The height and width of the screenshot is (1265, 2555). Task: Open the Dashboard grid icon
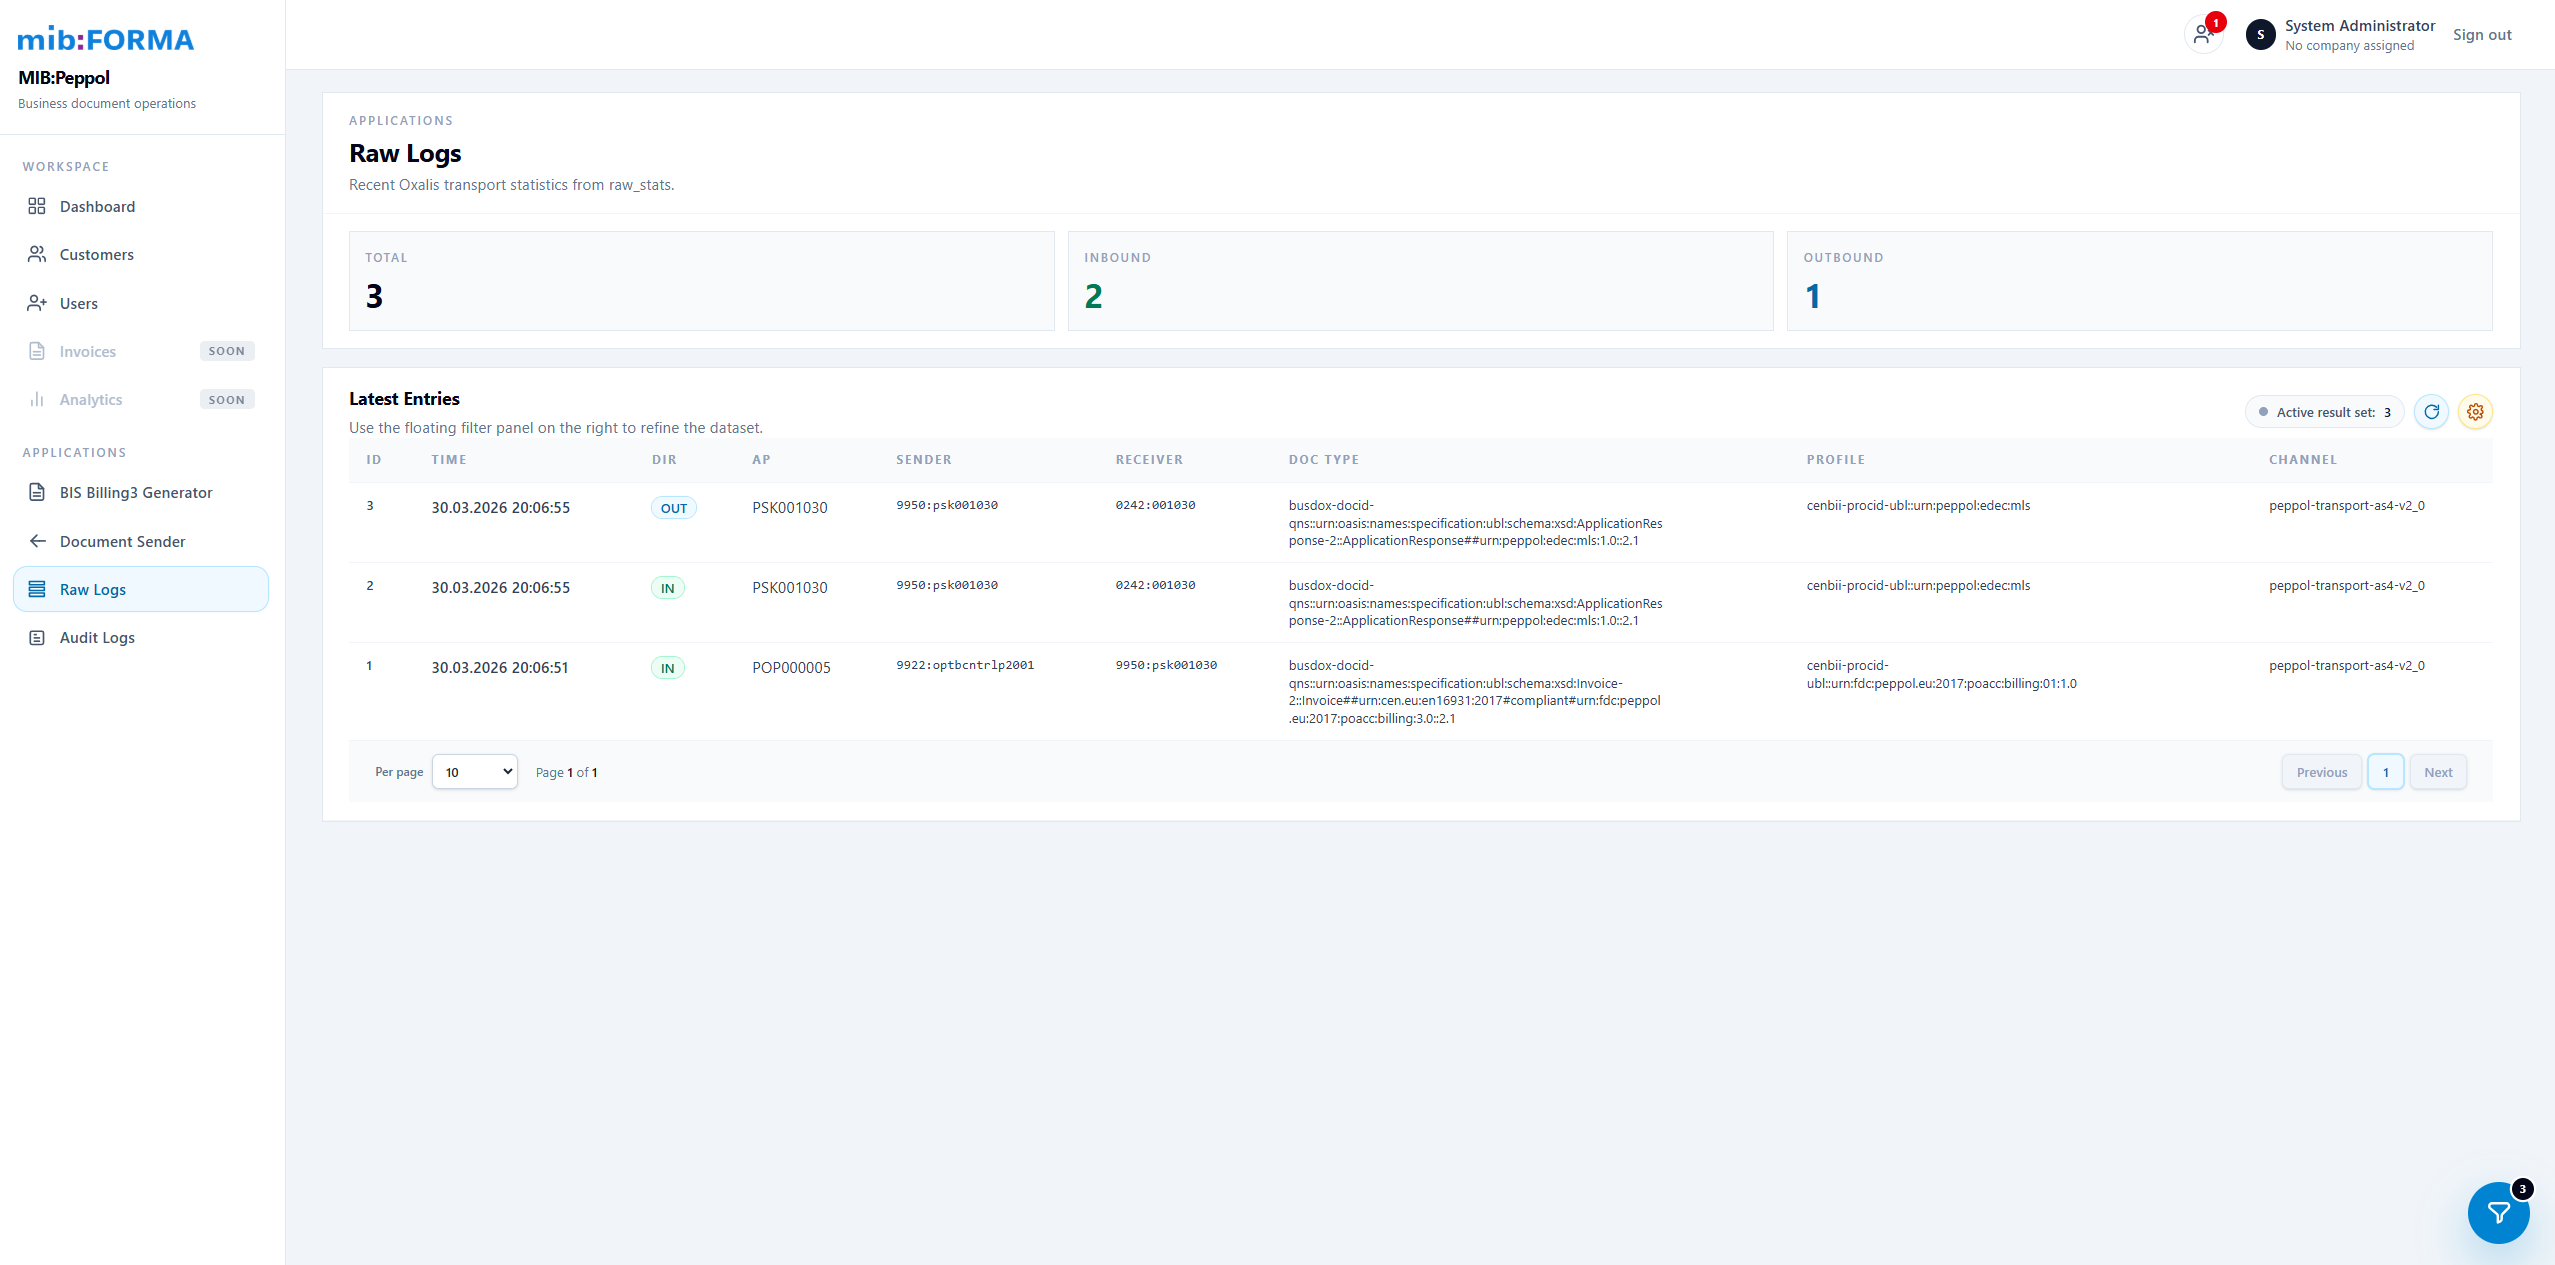click(37, 206)
